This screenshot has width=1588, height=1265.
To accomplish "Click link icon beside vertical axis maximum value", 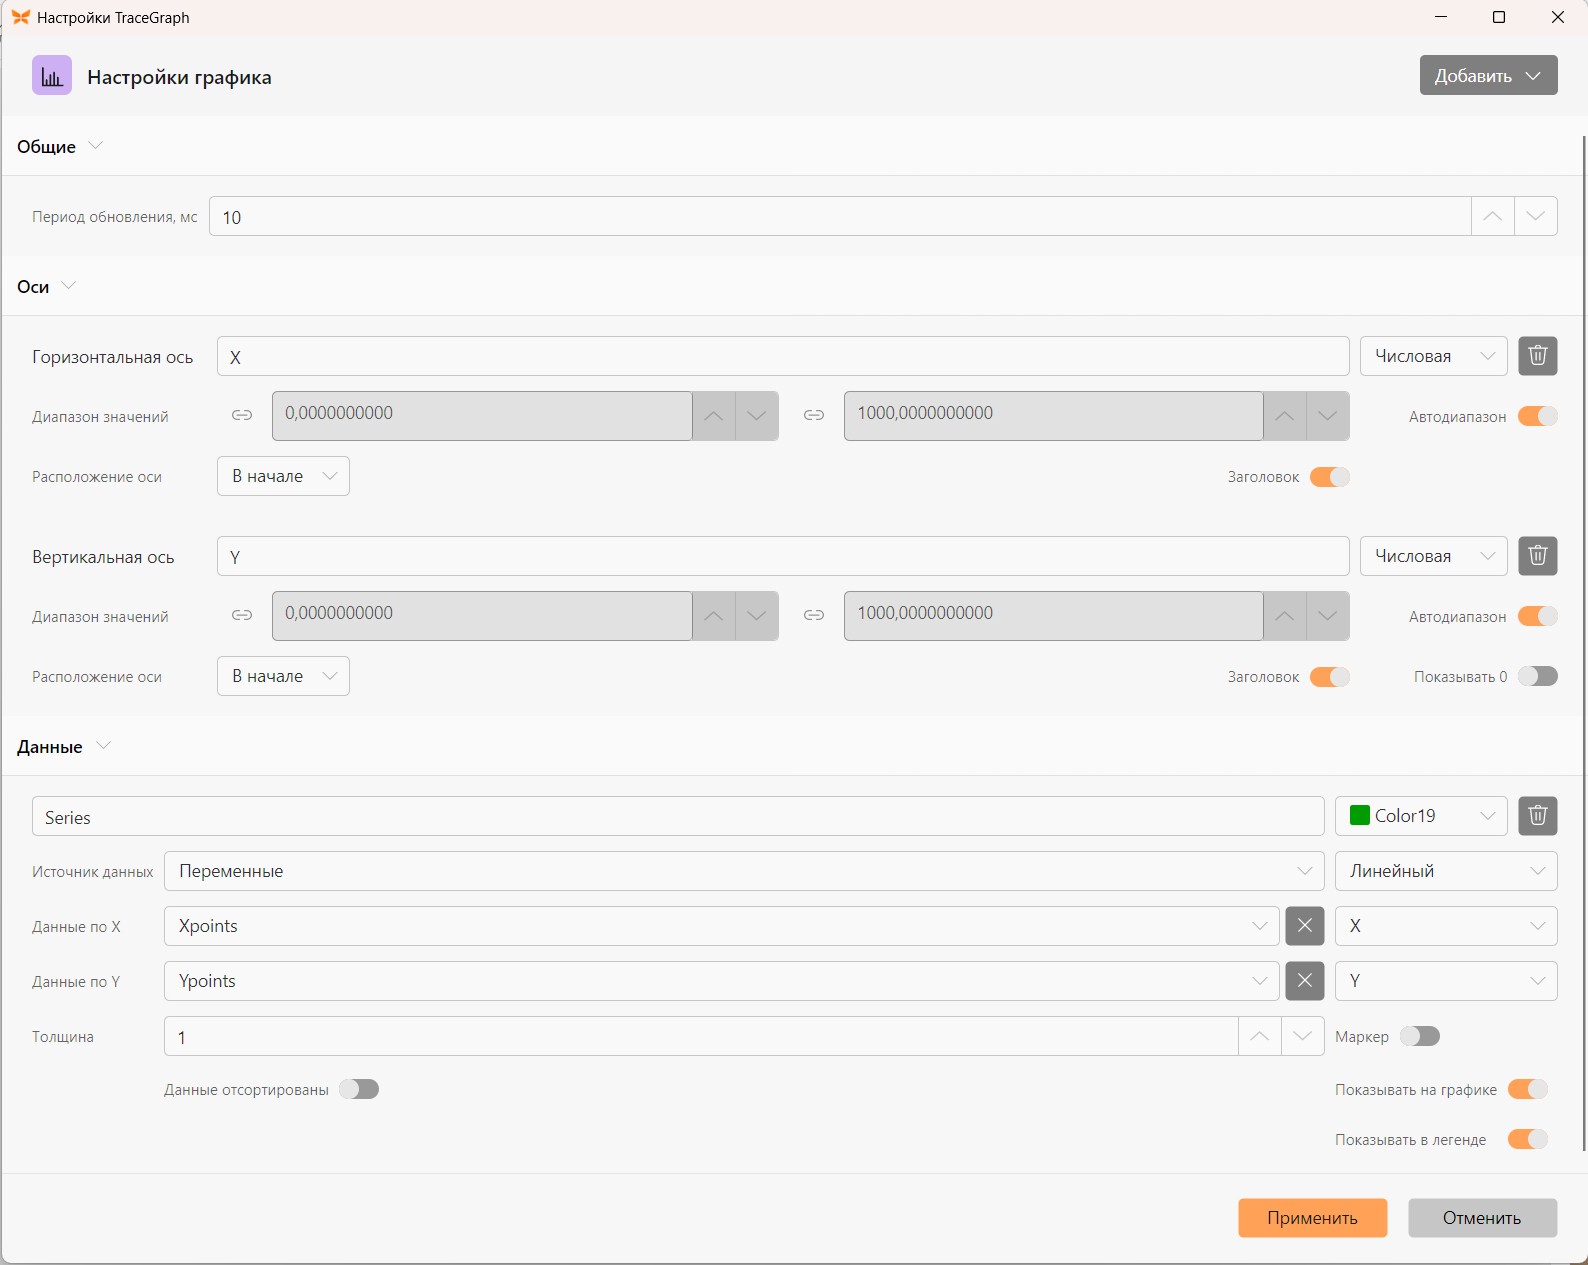I will pos(814,615).
